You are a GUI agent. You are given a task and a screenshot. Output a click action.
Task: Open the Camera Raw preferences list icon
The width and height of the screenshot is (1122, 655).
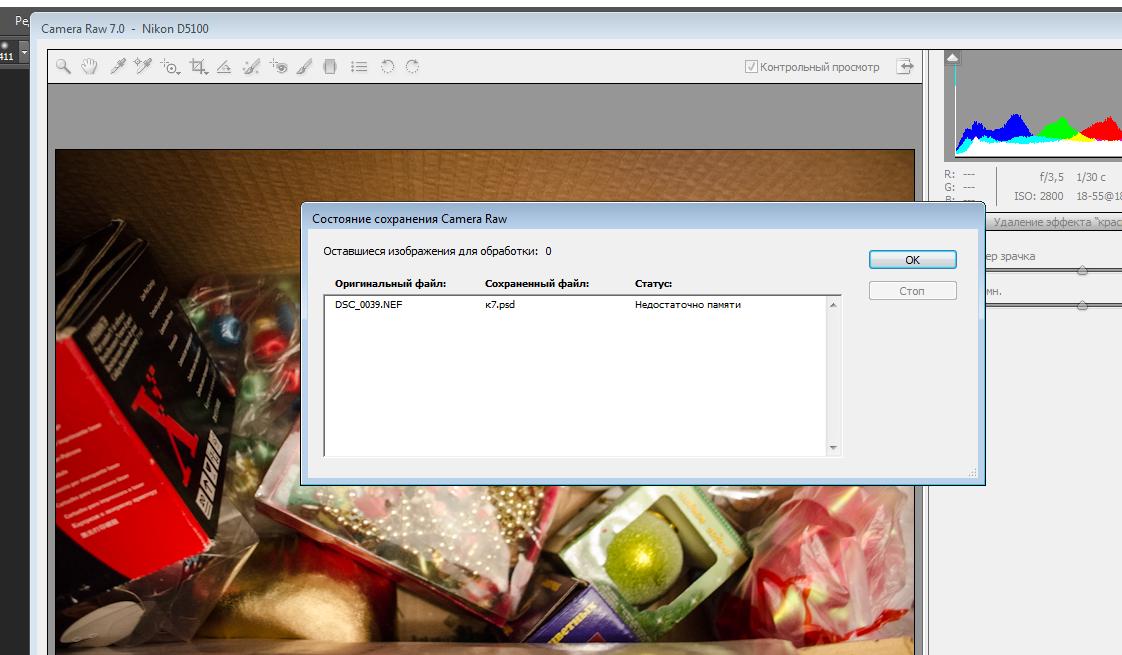click(359, 67)
